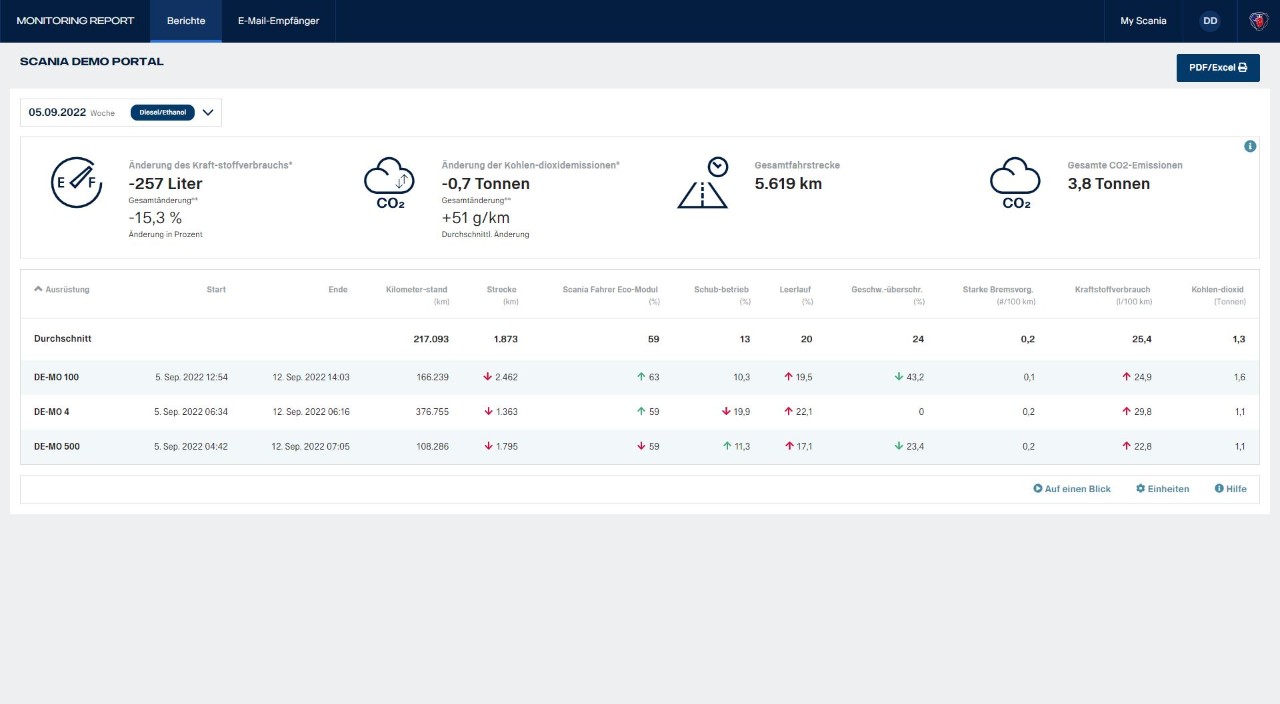Click the red up arrow beside 22,1
The image size is (1280, 704).
(x=788, y=412)
